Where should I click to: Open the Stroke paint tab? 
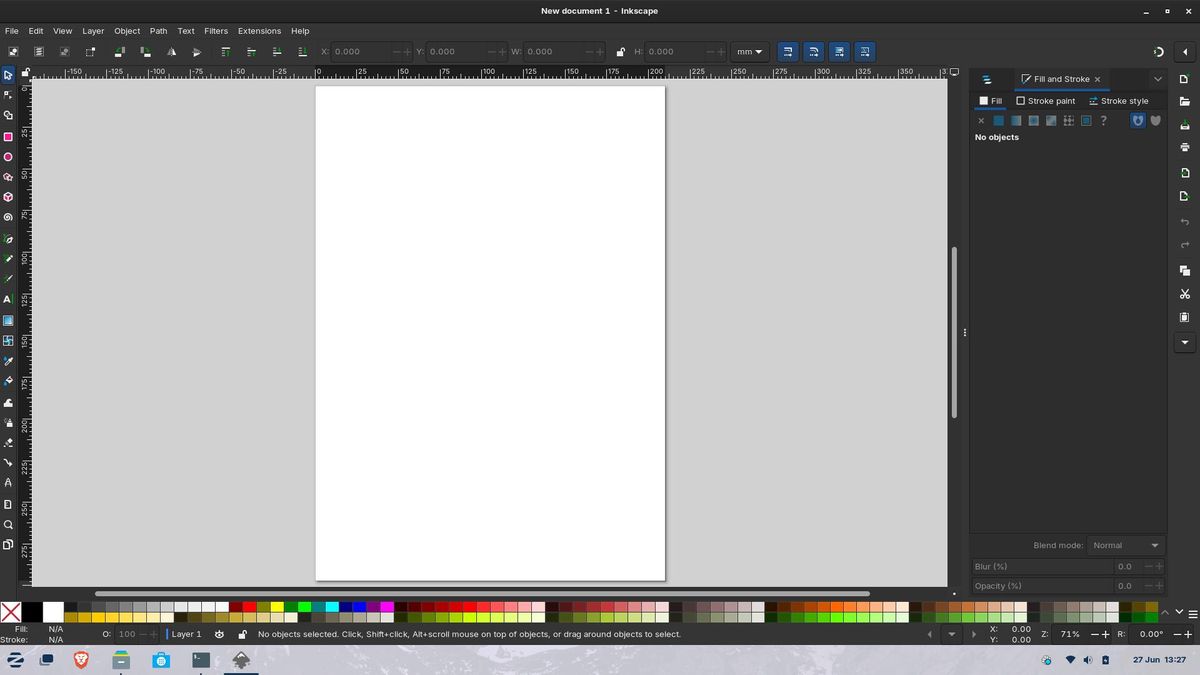tap(1046, 101)
